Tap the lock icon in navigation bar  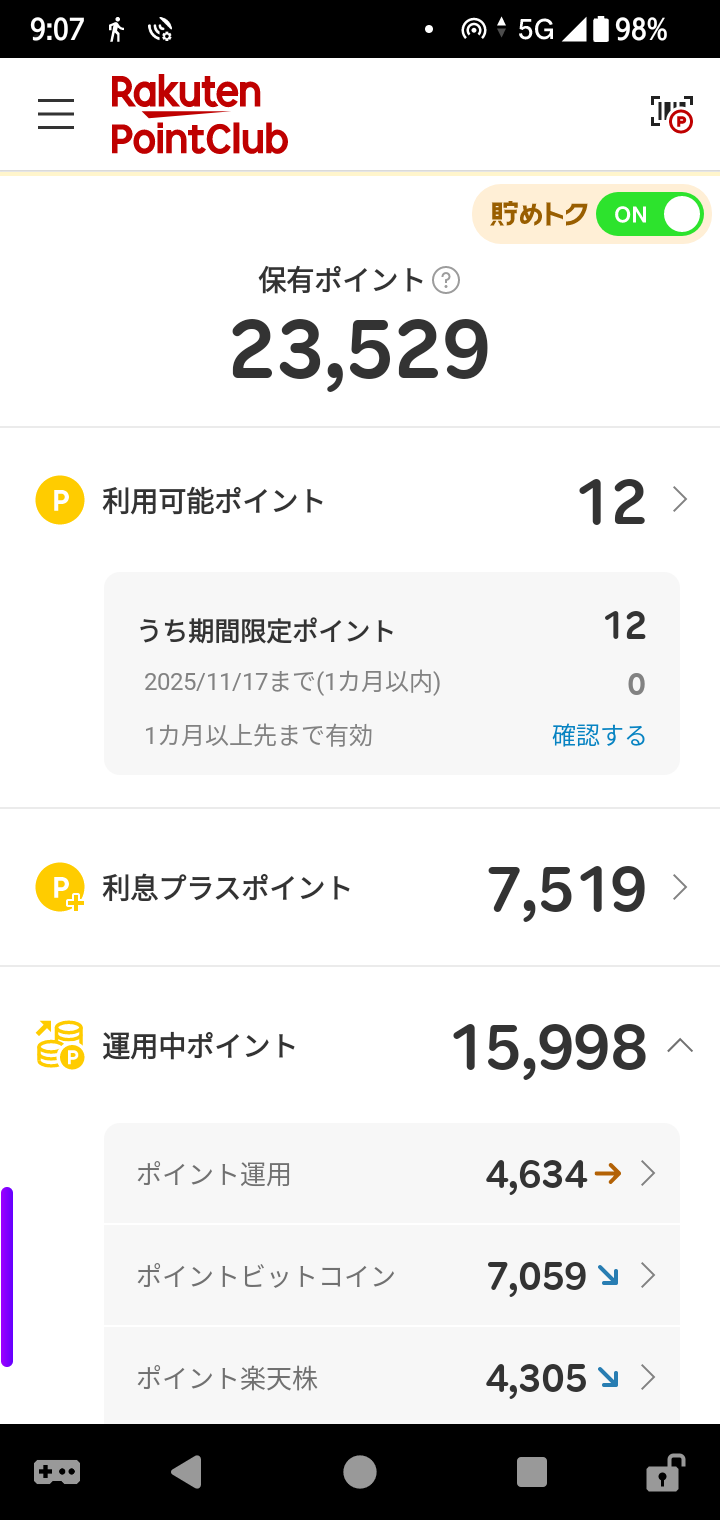pyautogui.click(x=664, y=1472)
